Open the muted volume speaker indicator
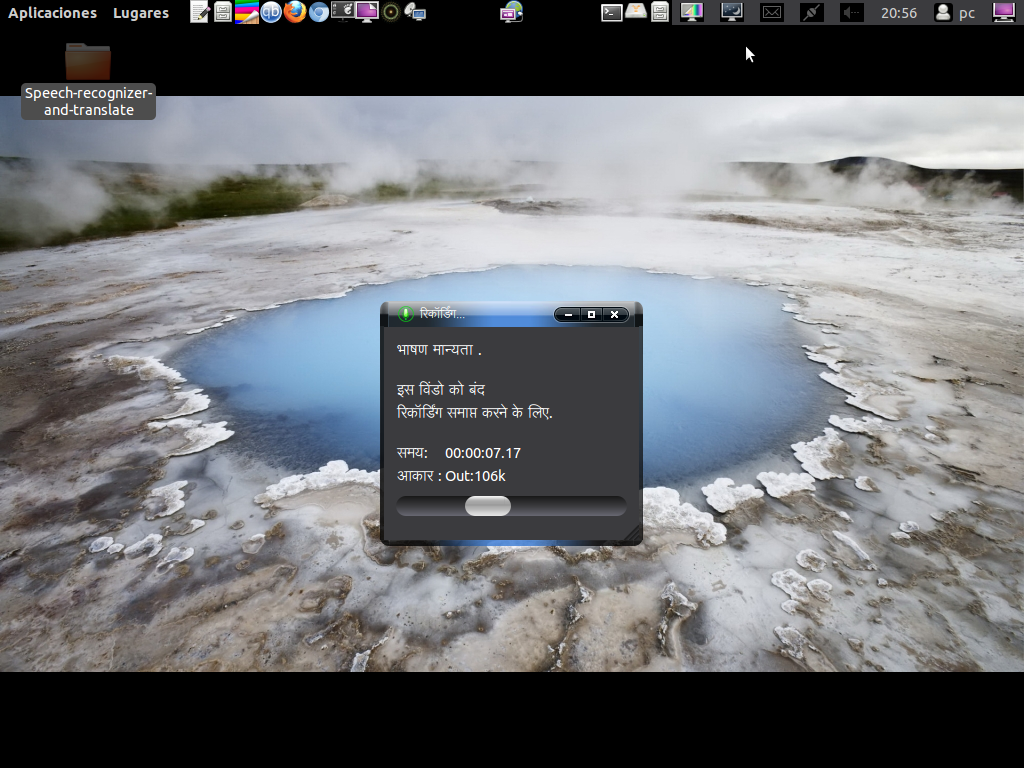 (852, 12)
